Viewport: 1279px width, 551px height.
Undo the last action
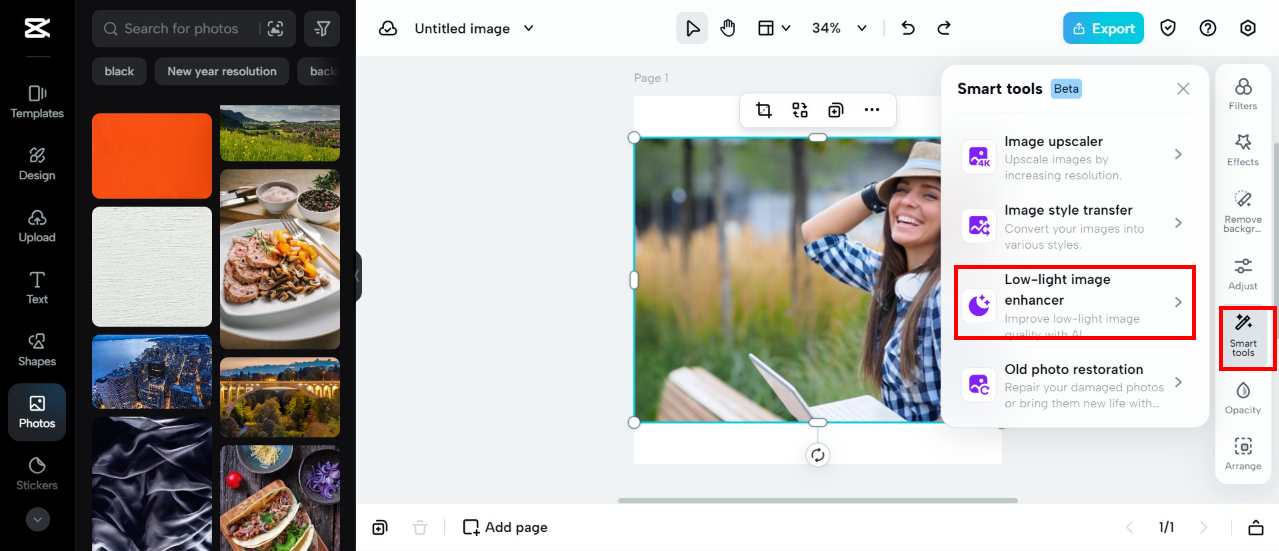(x=908, y=28)
